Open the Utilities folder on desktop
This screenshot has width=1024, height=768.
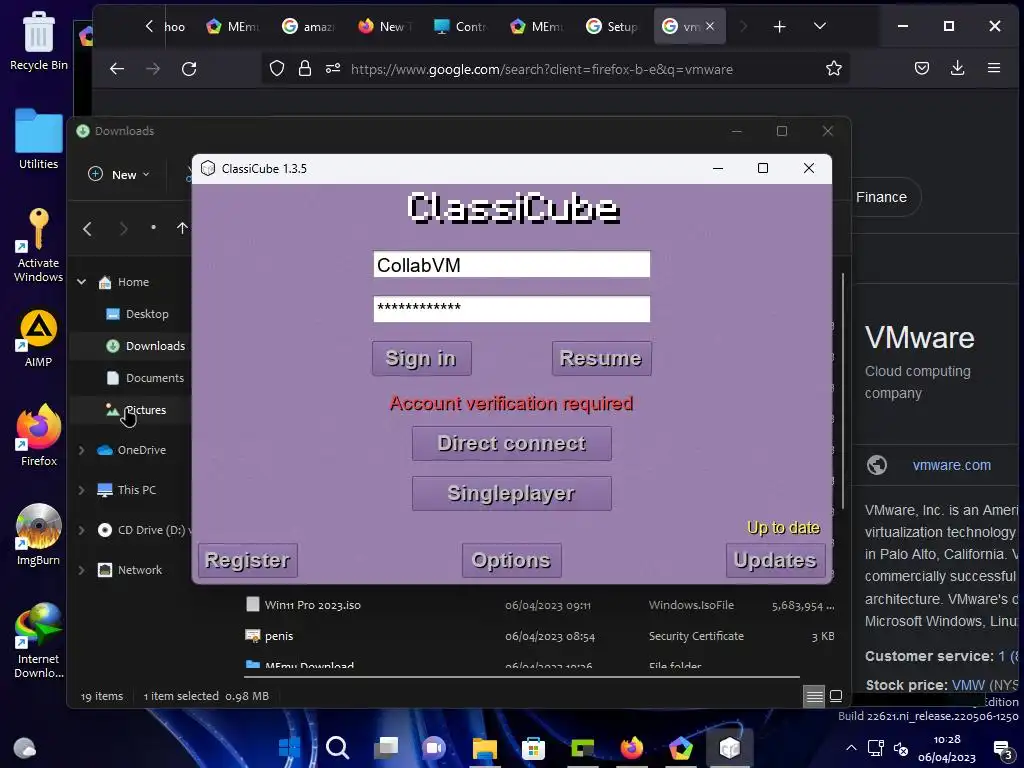(x=39, y=139)
